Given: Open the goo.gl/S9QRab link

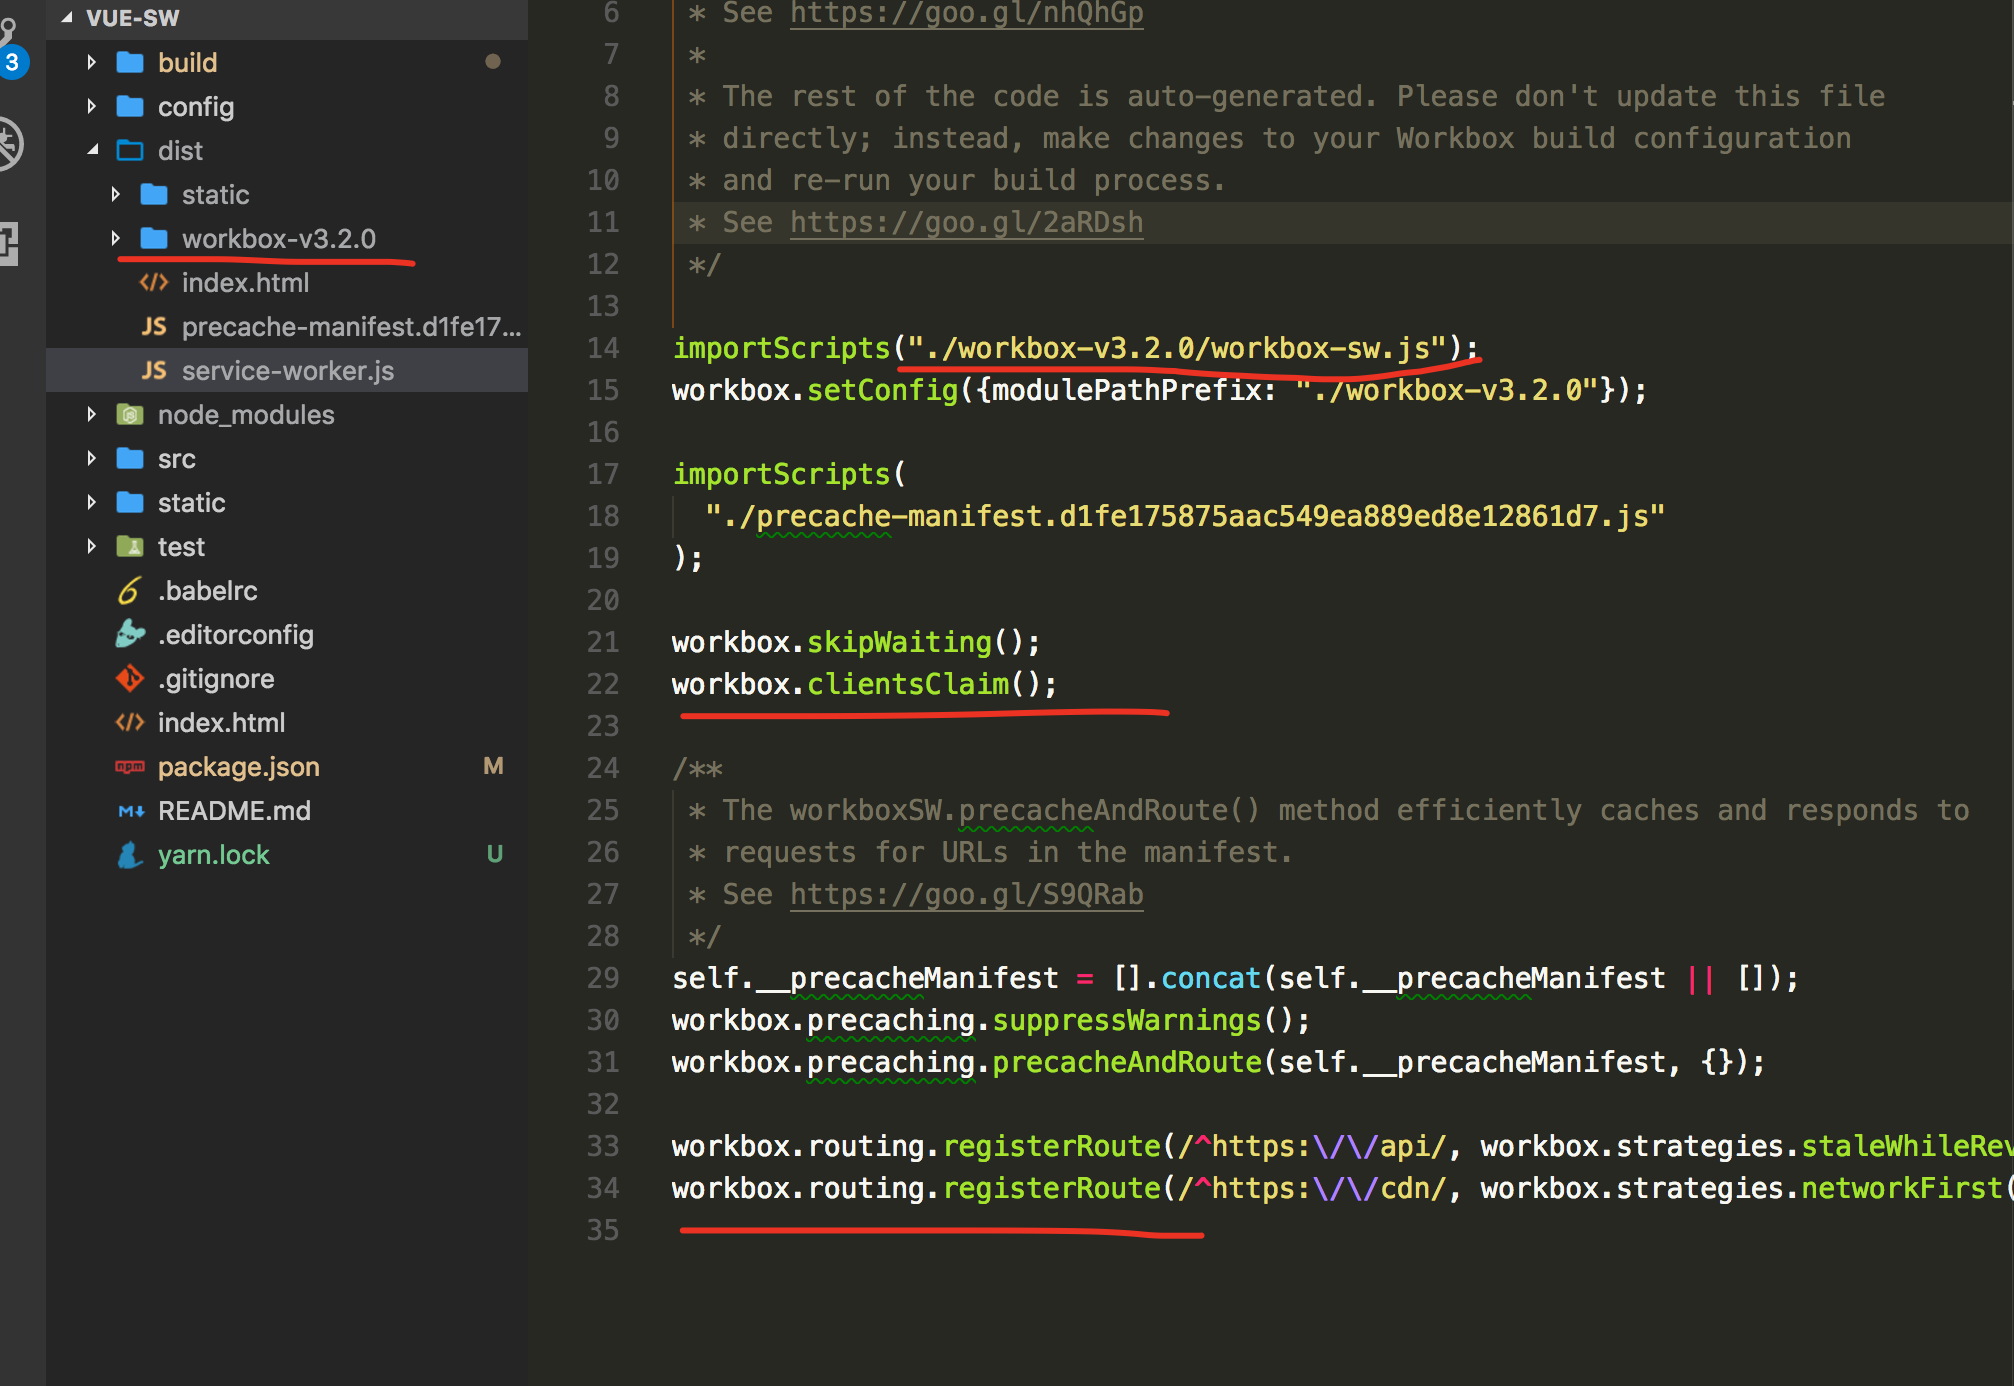Looking at the screenshot, I should click(x=966, y=894).
